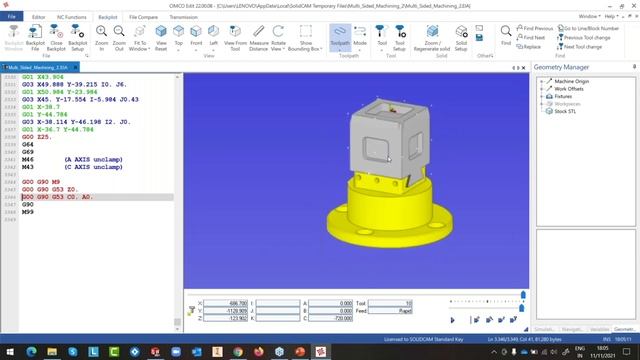The width and height of the screenshot is (640, 360).
Task: Open Google Chrome from taskbar
Action: pyautogui.click(x=238, y=351)
